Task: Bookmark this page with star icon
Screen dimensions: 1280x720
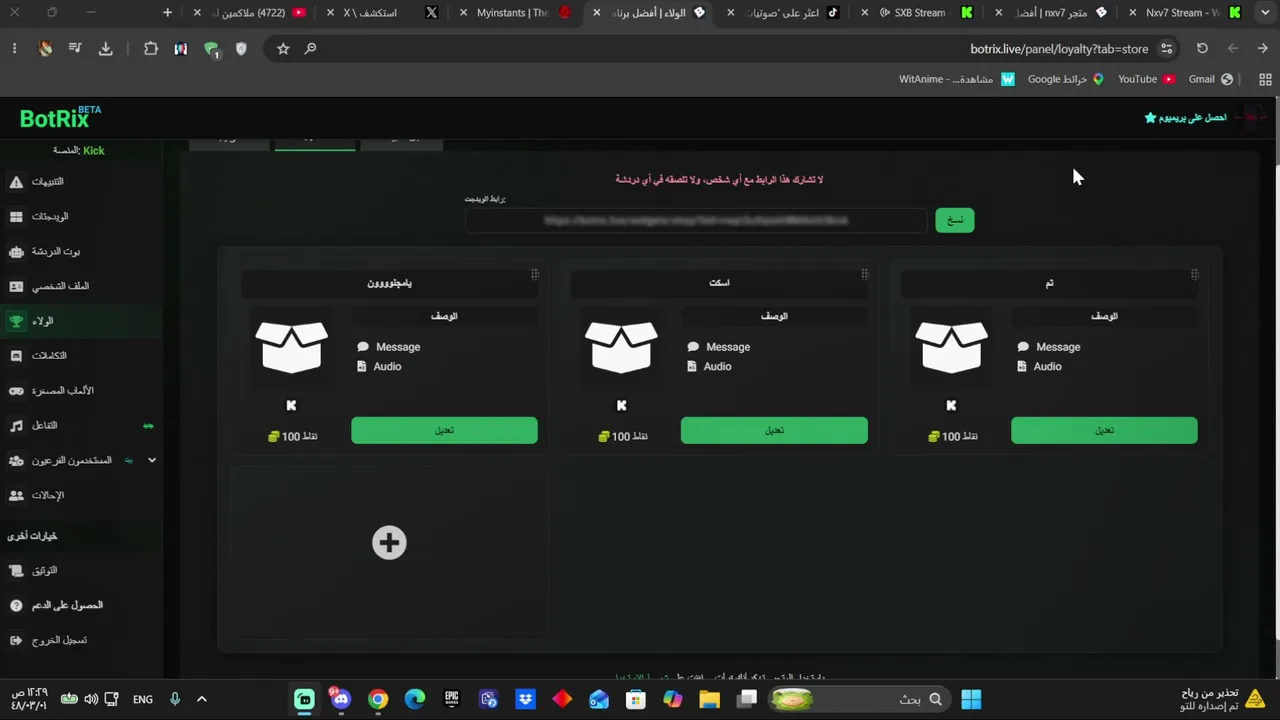Action: (283, 48)
